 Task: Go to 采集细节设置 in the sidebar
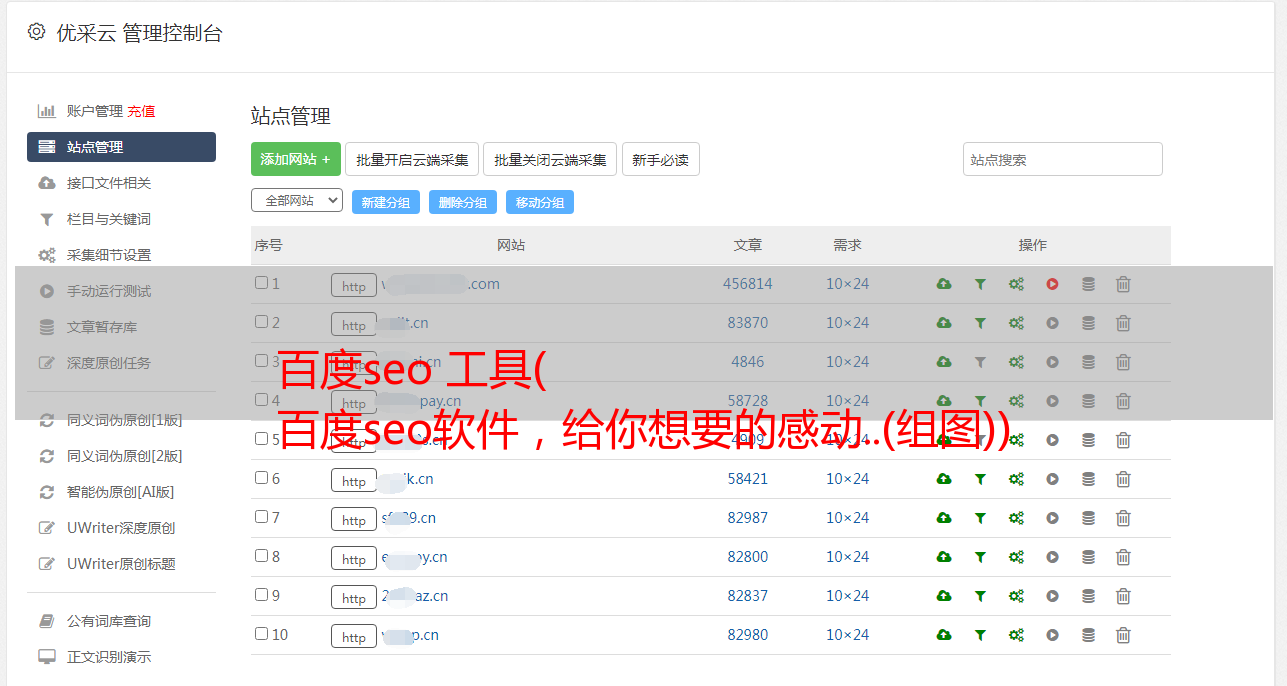pos(109,255)
